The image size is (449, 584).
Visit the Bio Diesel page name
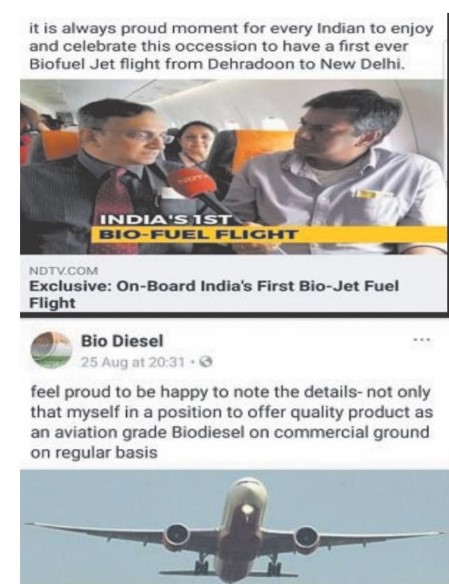(122, 341)
